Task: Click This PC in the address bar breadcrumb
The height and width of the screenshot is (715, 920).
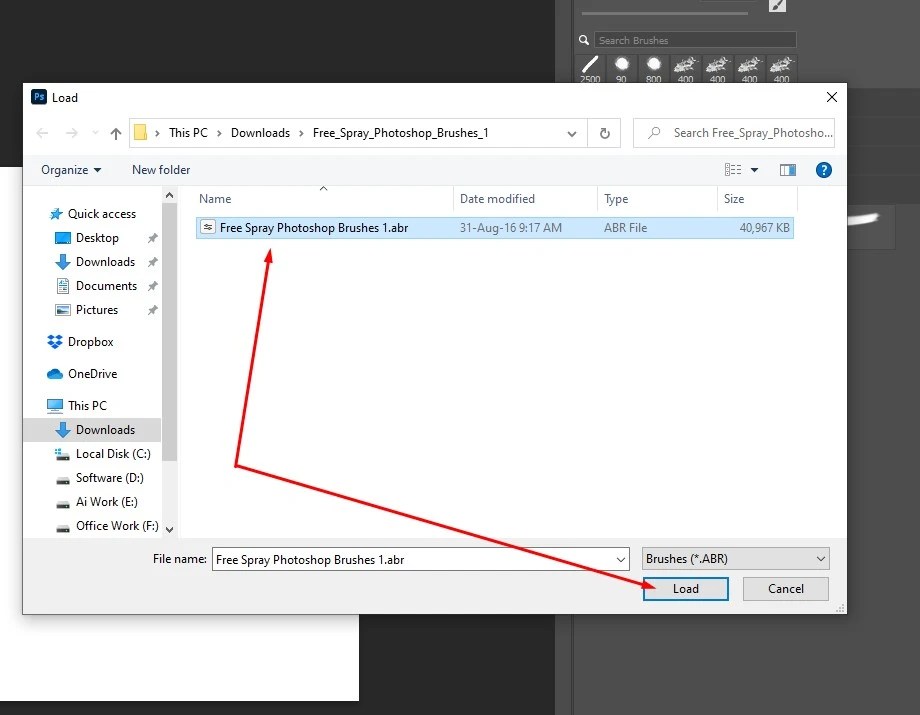Action: (188, 132)
